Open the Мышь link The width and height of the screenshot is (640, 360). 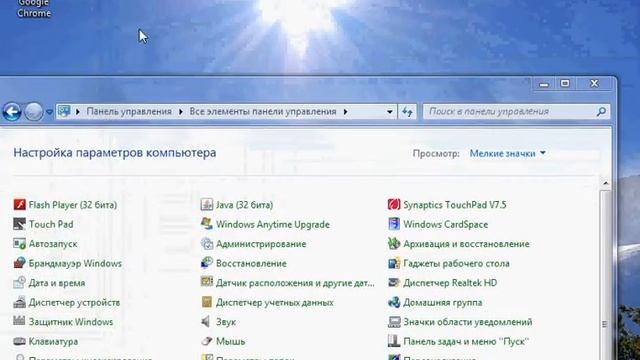pos(231,342)
